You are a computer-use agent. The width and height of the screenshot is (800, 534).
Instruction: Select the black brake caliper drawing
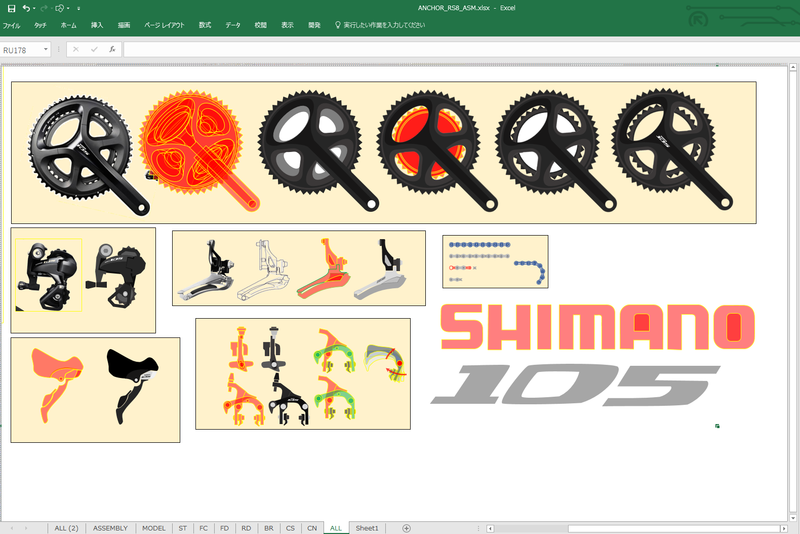point(289,400)
